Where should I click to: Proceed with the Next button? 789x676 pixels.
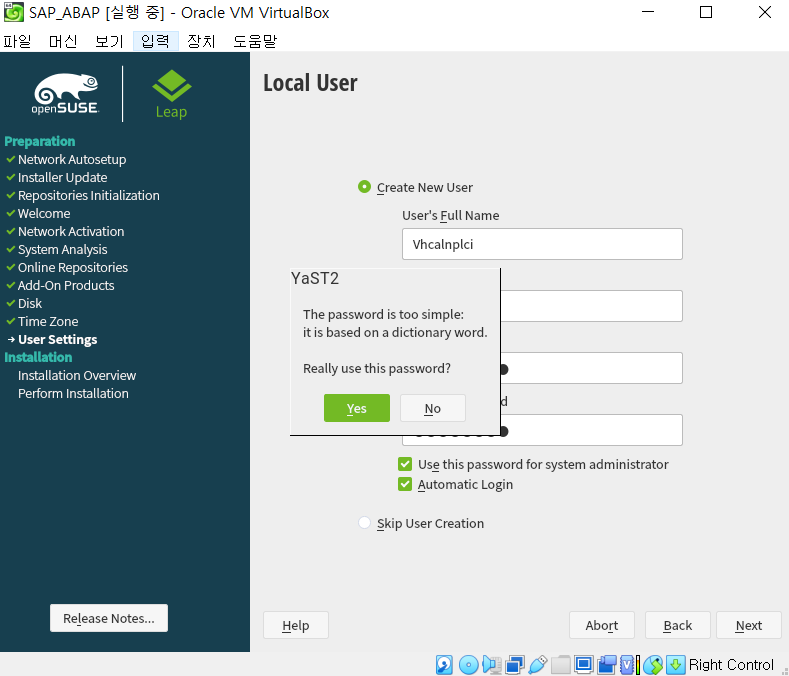[x=749, y=625]
